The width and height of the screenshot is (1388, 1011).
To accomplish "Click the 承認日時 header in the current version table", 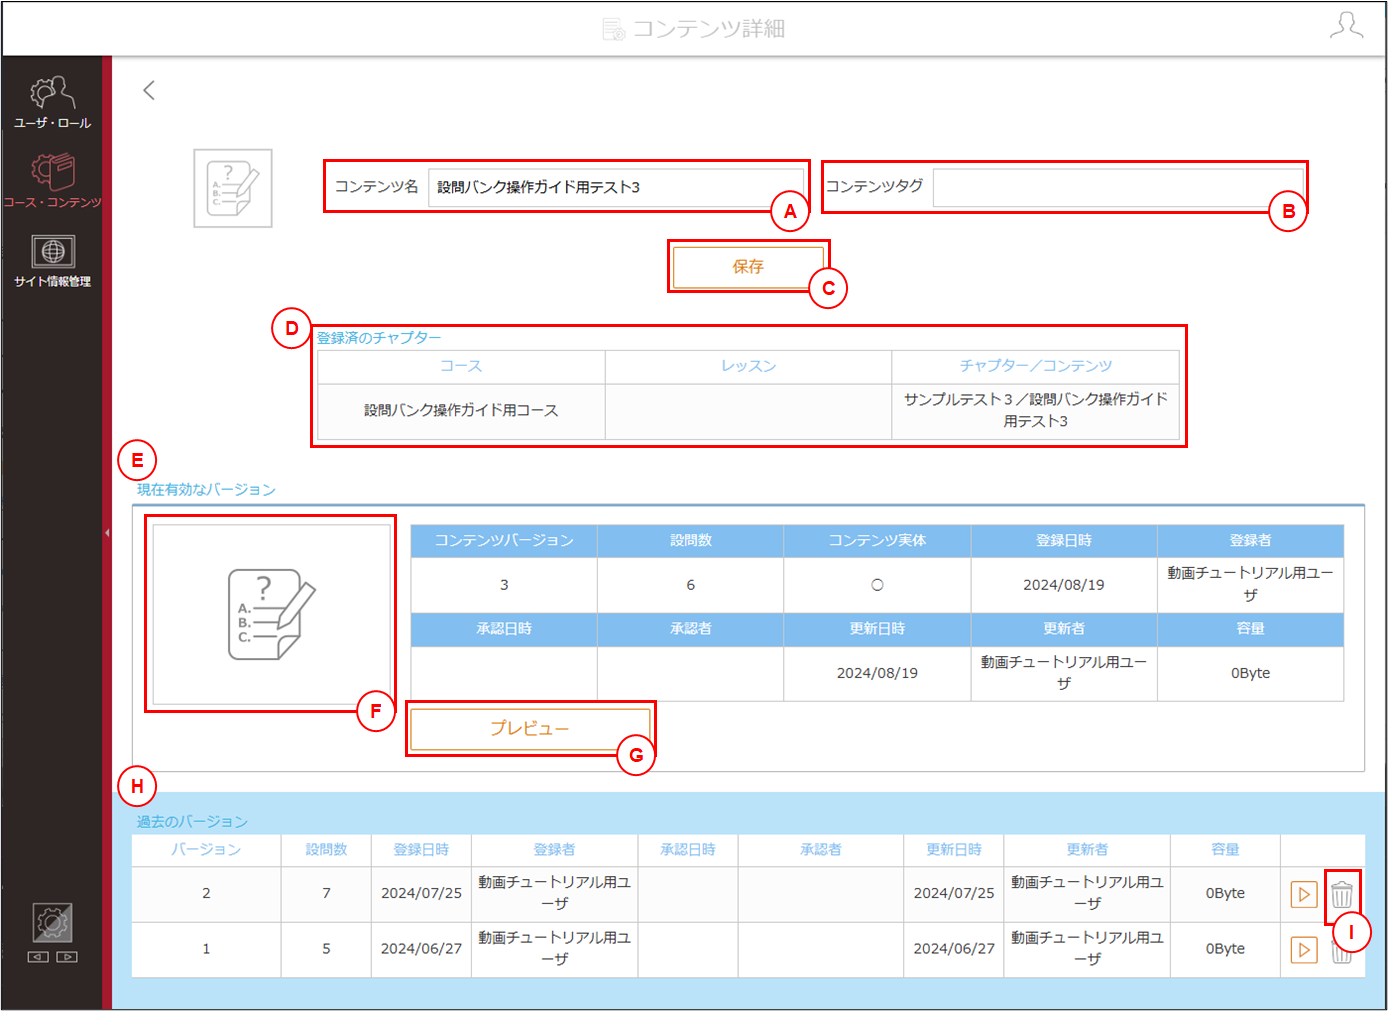I will click(504, 629).
